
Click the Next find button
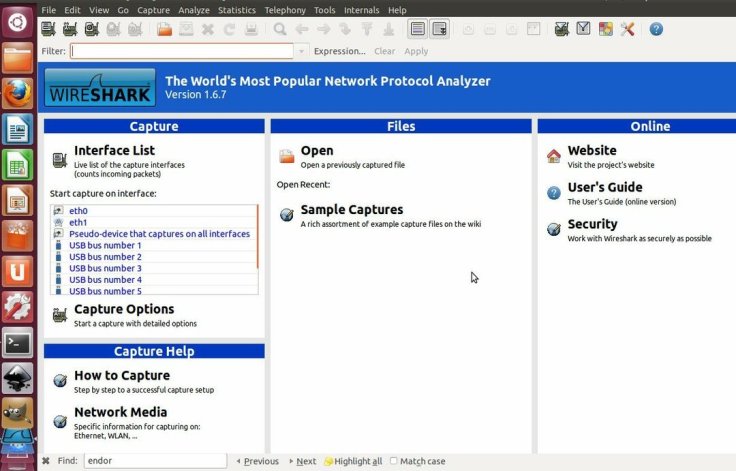(303, 461)
